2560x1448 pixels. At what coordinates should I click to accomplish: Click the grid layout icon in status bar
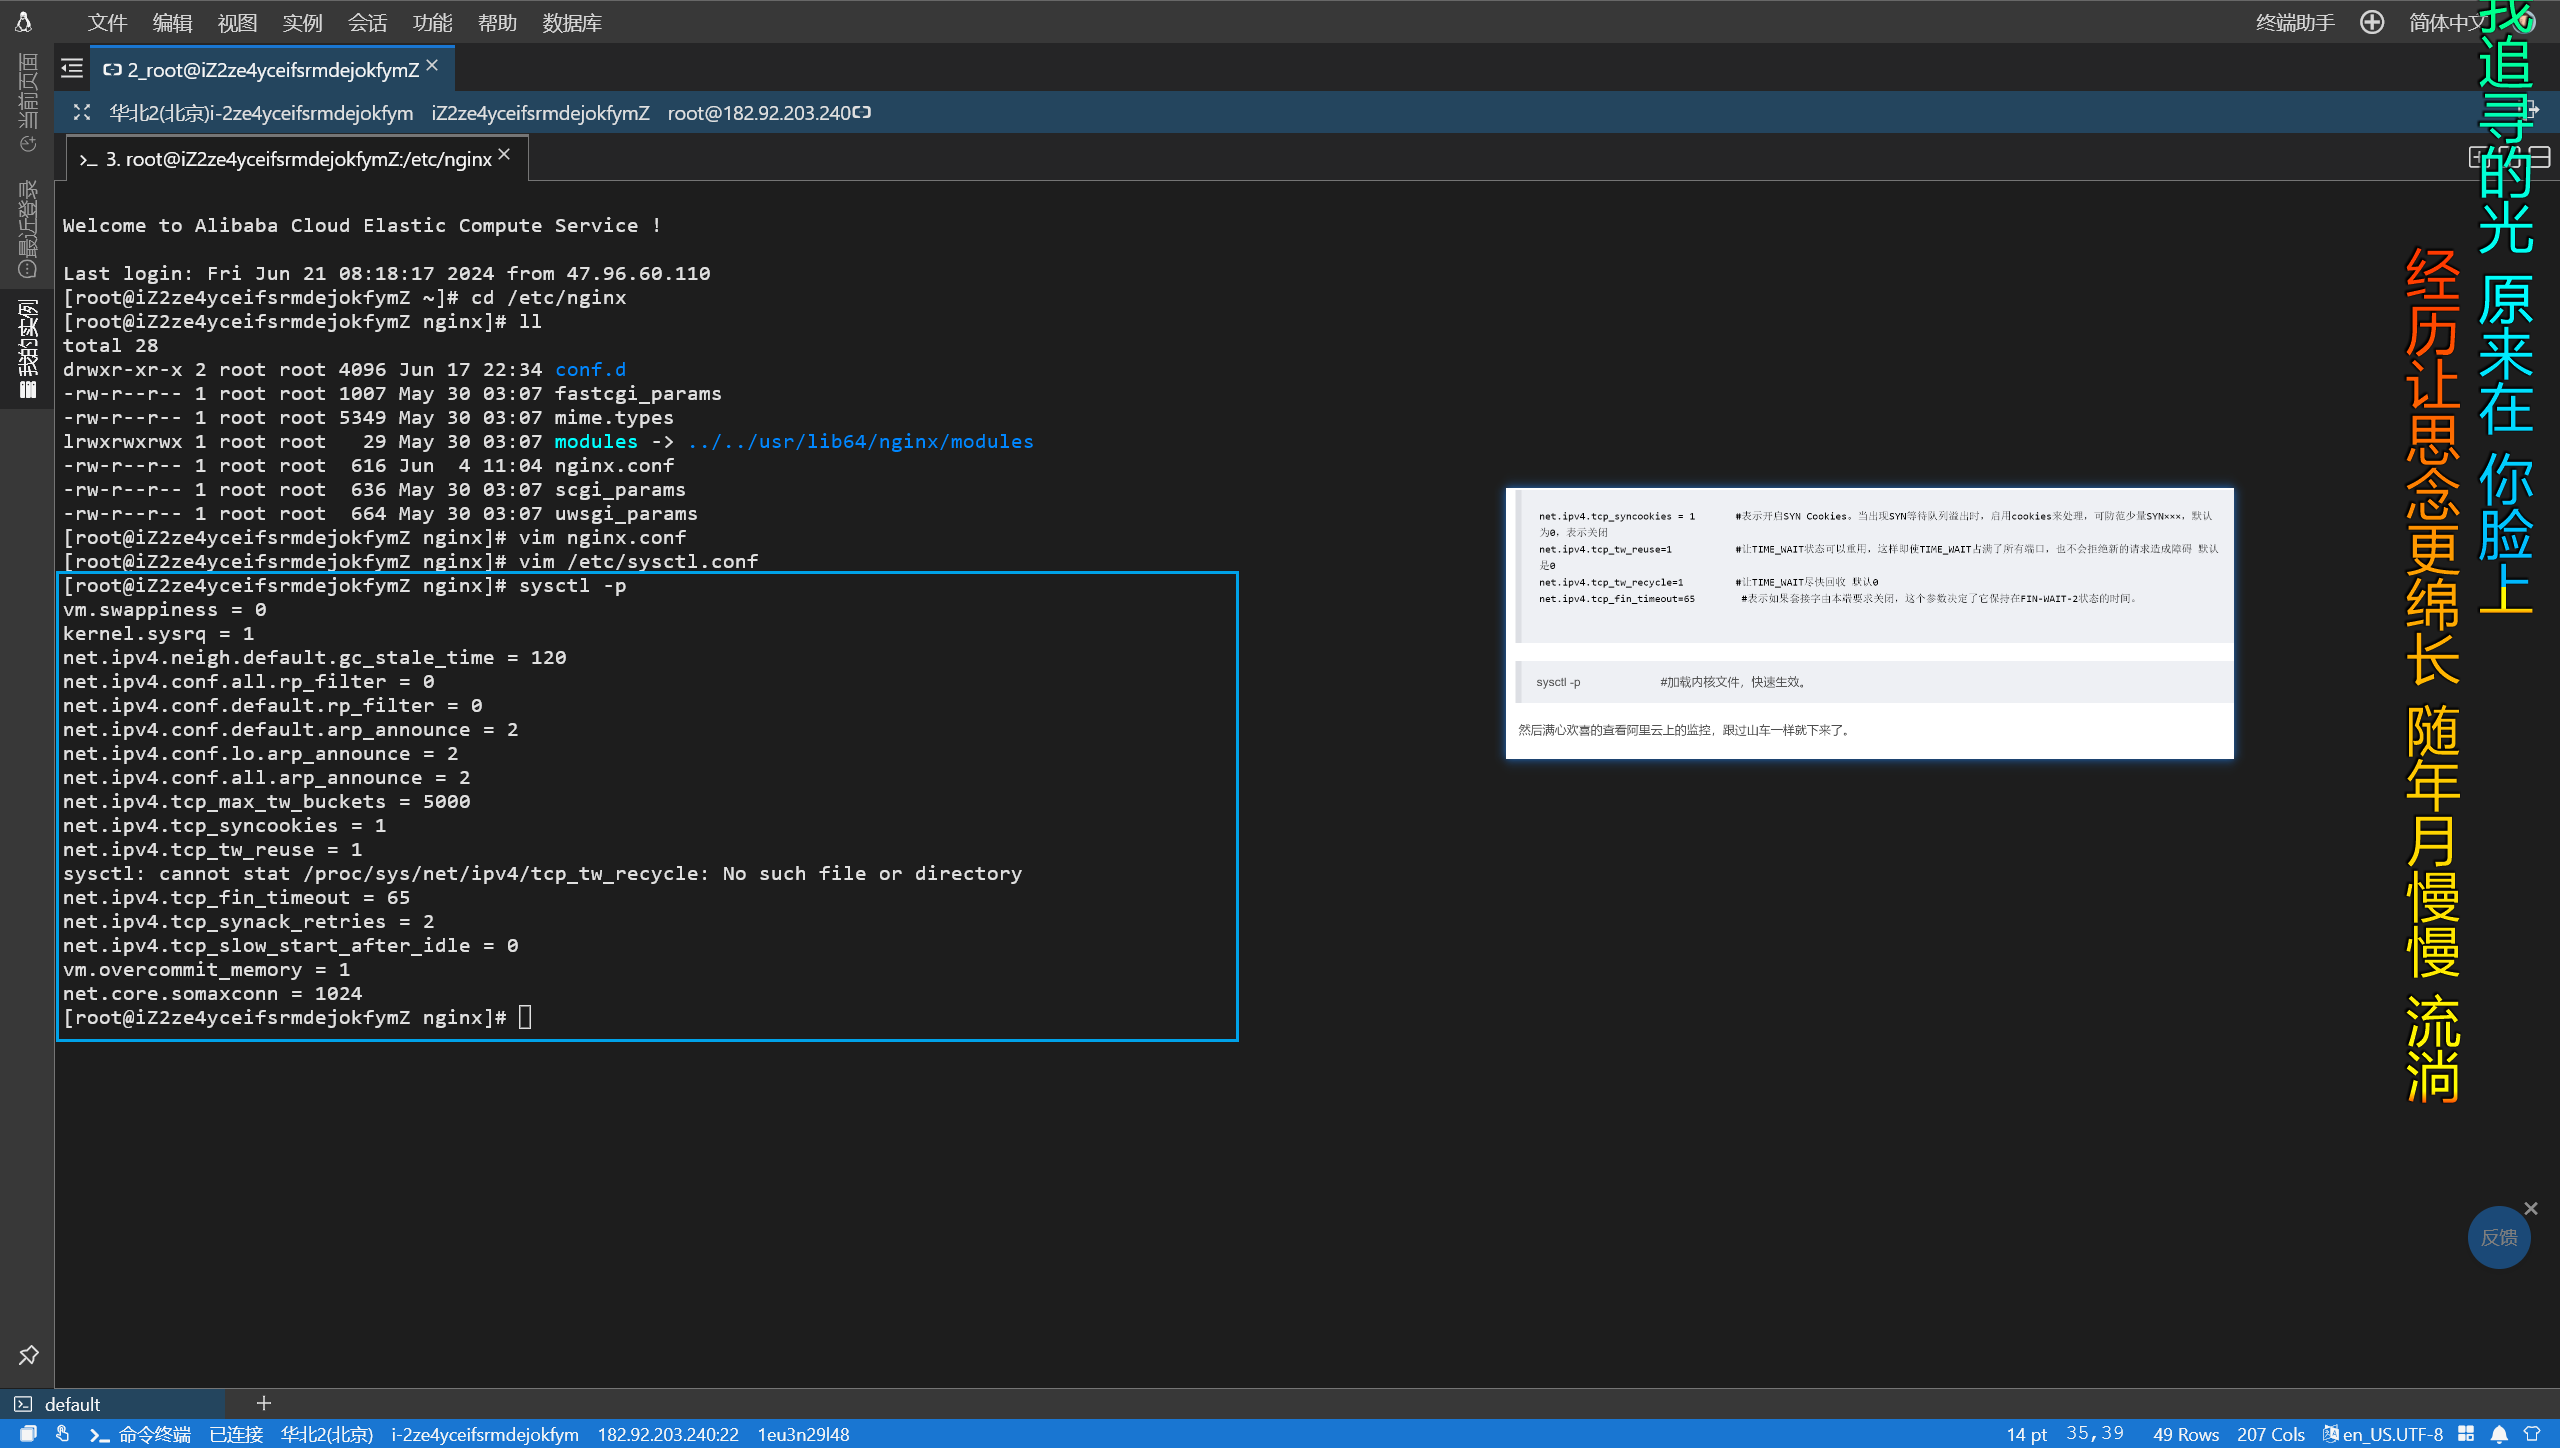pyautogui.click(x=2466, y=1434)
